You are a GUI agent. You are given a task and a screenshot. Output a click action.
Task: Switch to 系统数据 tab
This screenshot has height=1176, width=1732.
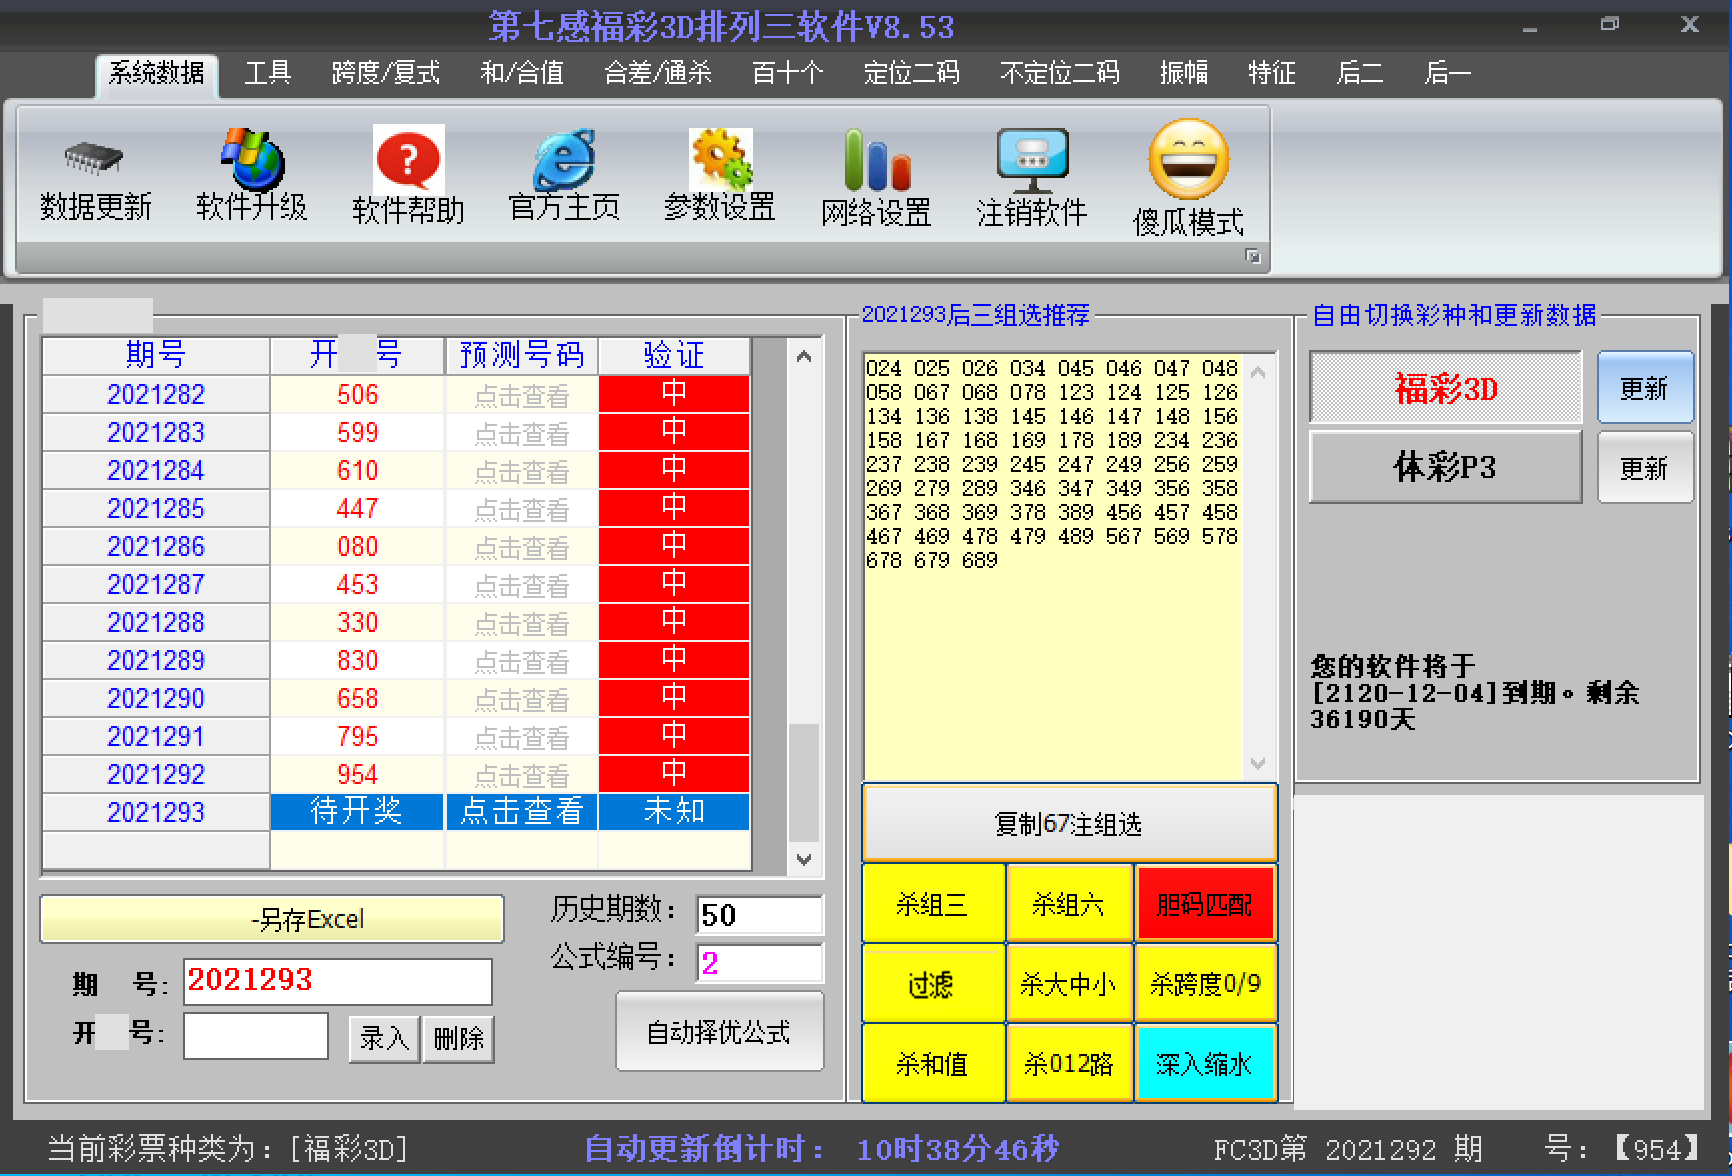pyautogui.click(x=156, y=73)
